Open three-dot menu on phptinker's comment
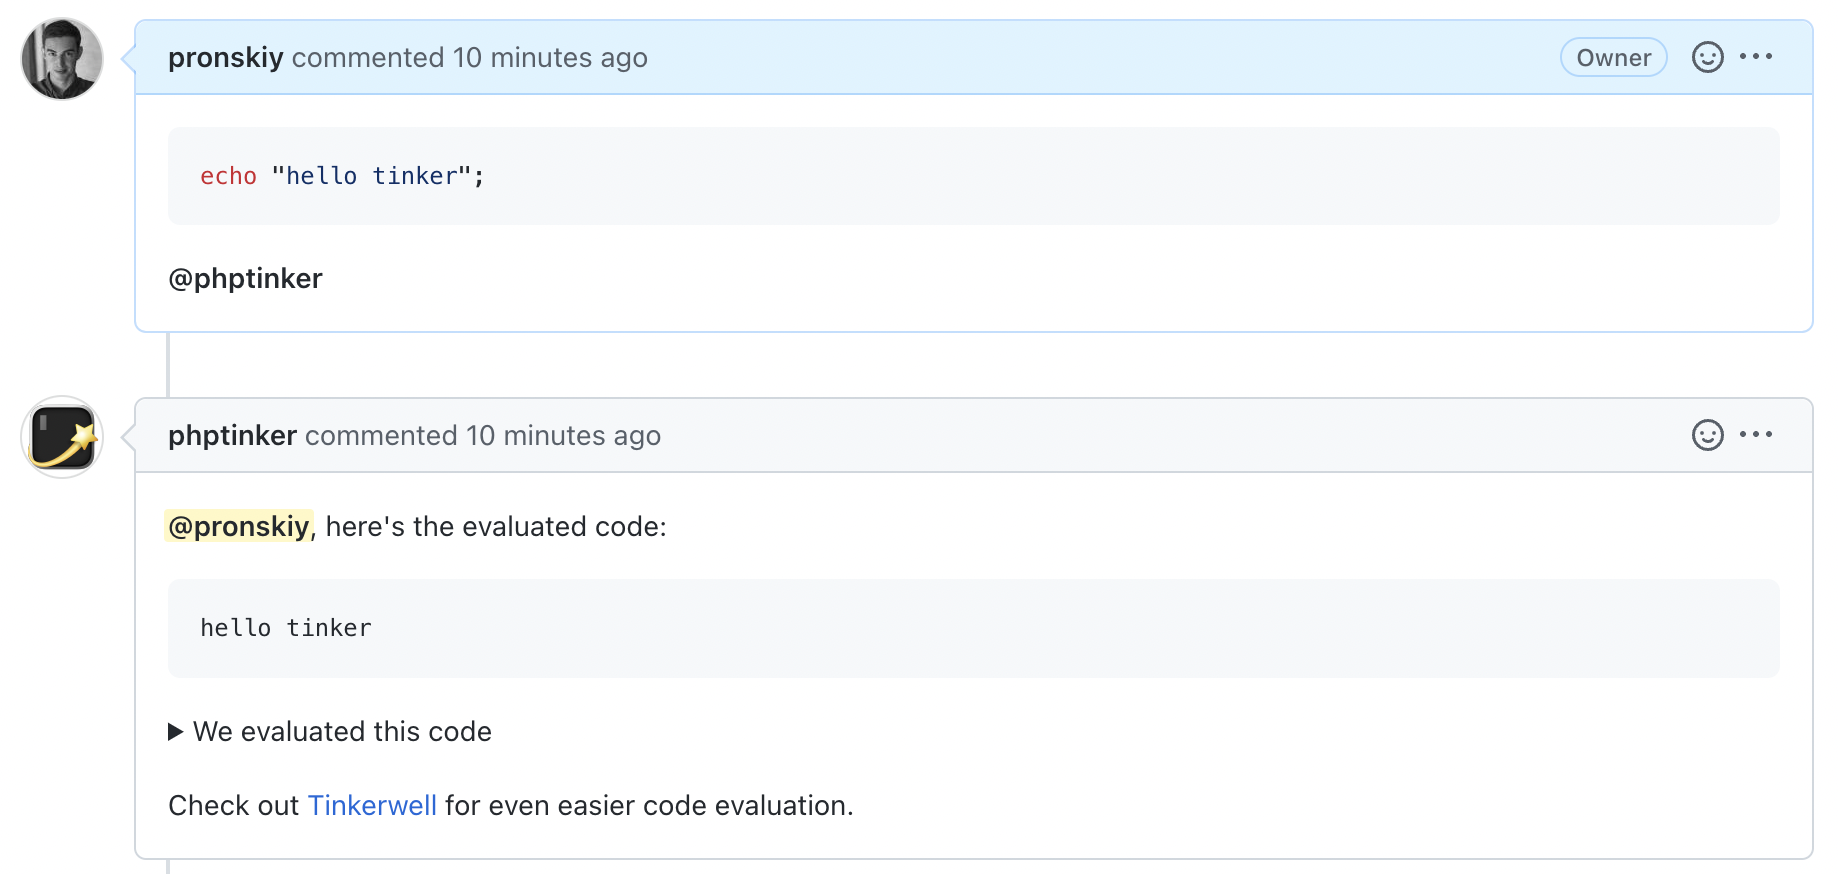Viewport: 1838px width, 874px height. 1756,435
